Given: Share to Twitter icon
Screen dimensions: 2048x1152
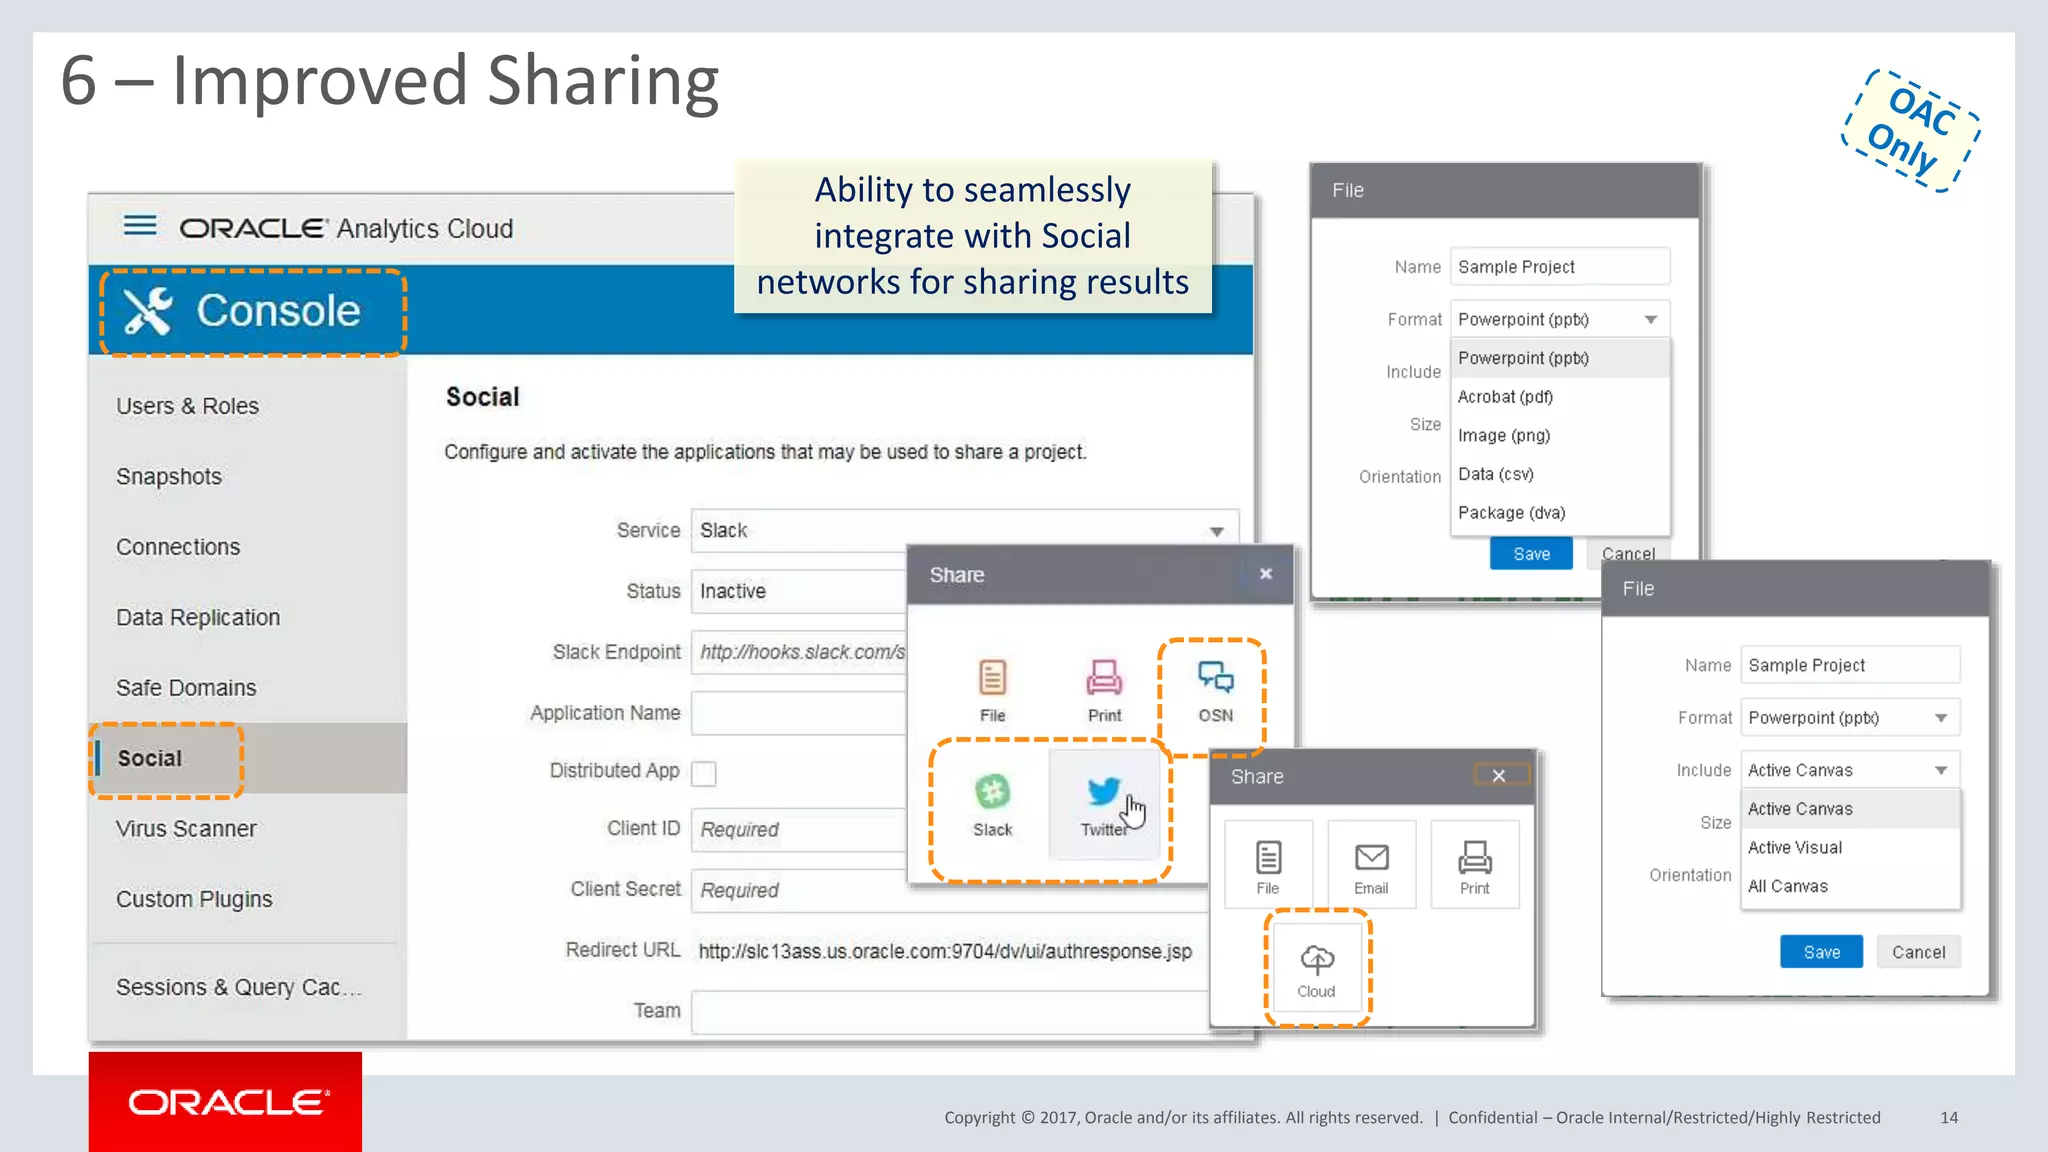Looking at the screenshot, I should (x=1104, y=805).
